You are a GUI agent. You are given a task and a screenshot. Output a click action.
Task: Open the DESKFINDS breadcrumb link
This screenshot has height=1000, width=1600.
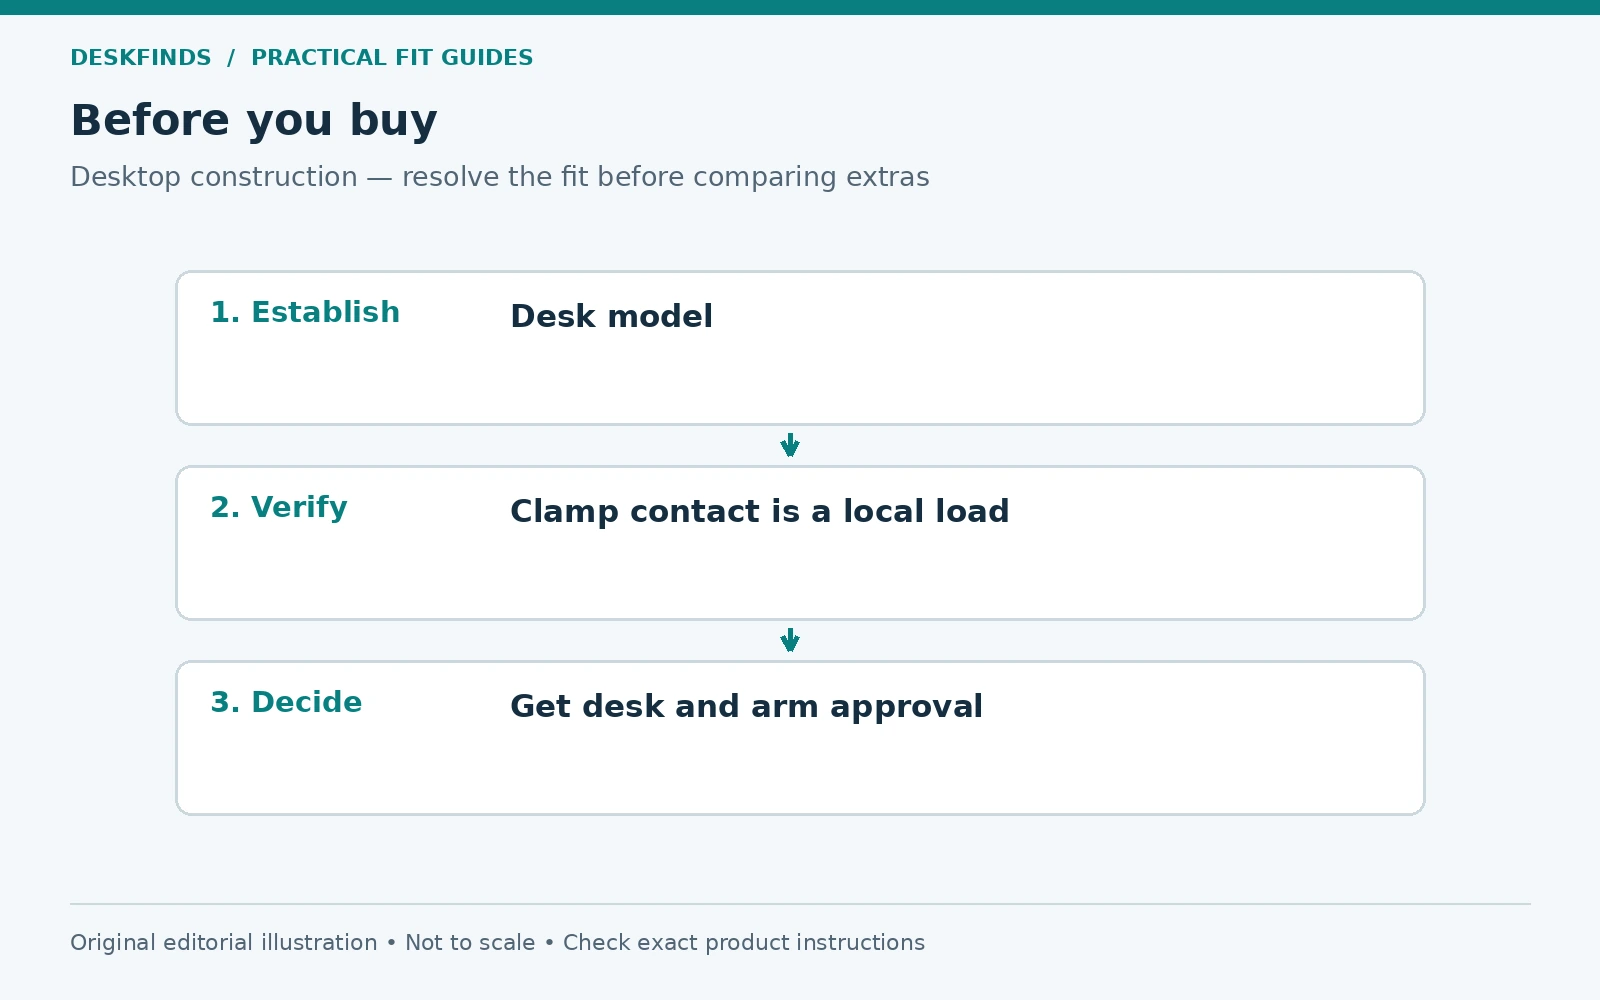(141, 58)
